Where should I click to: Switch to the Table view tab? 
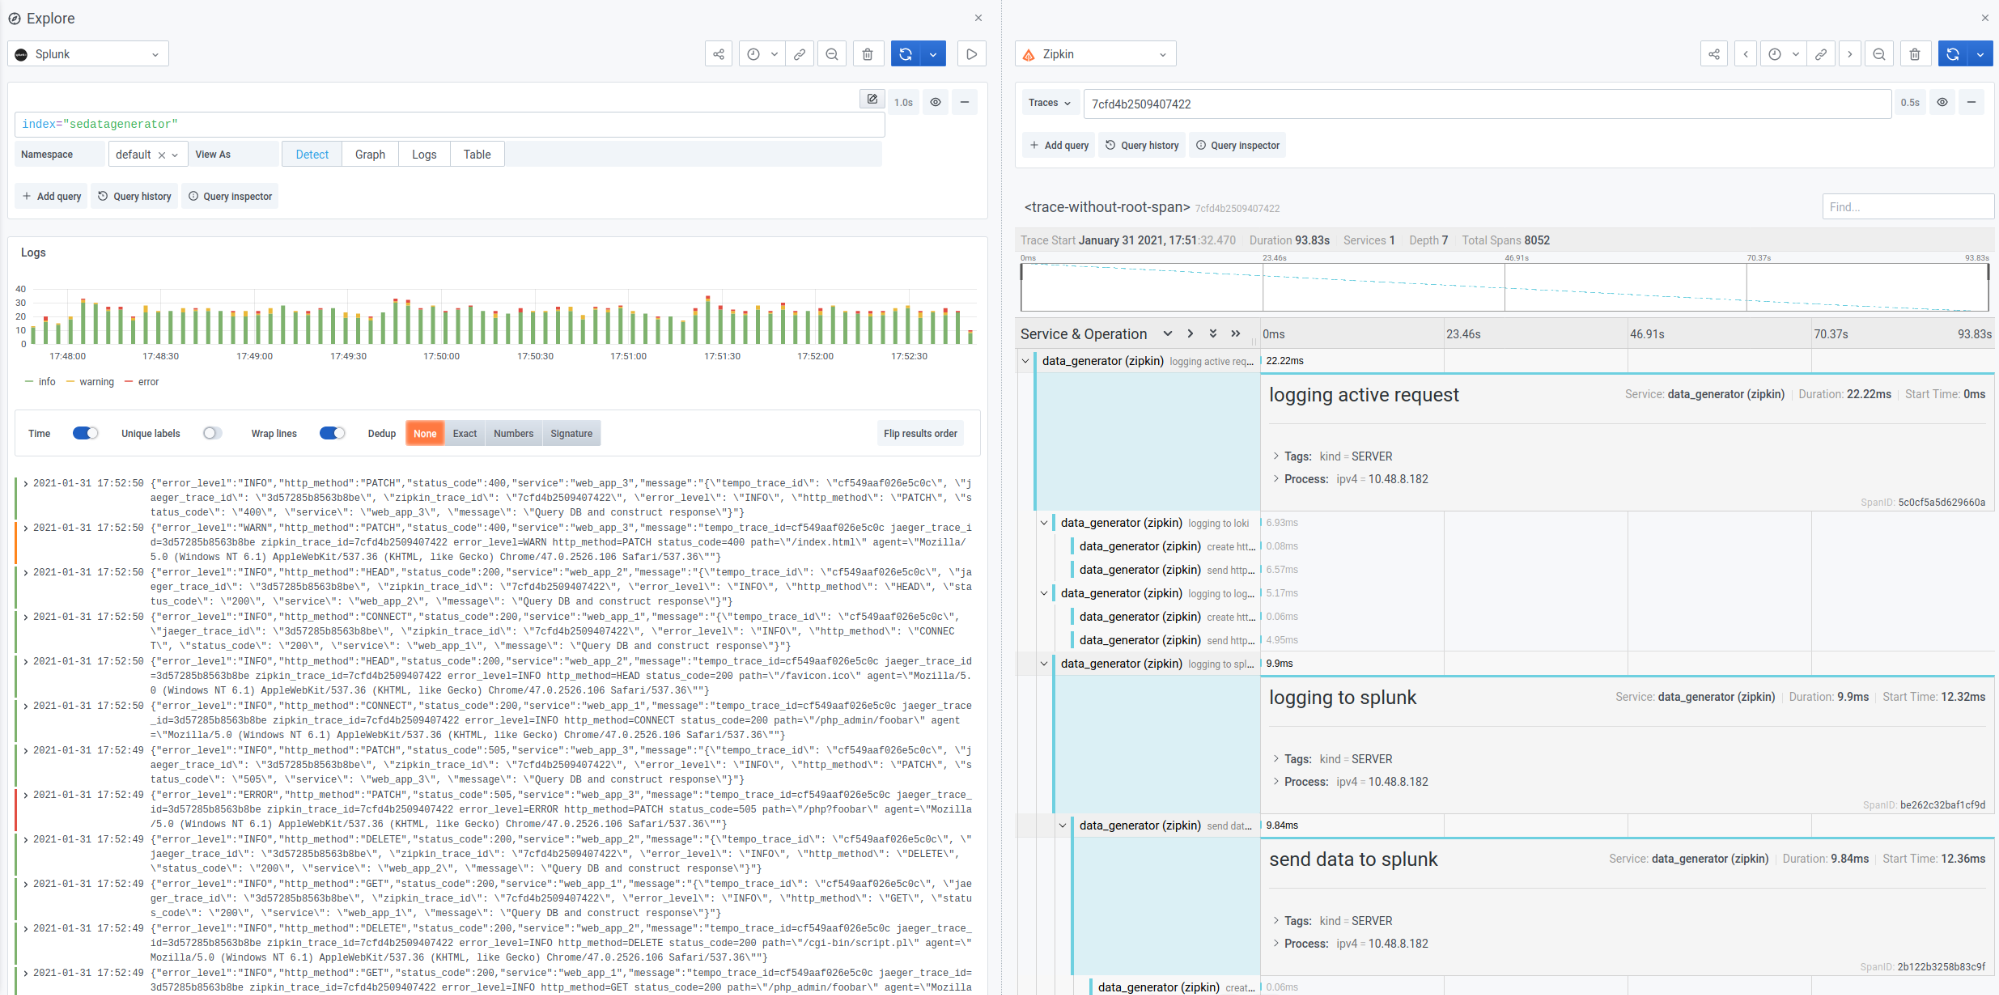pyautogui.click(x=477, y=153)
